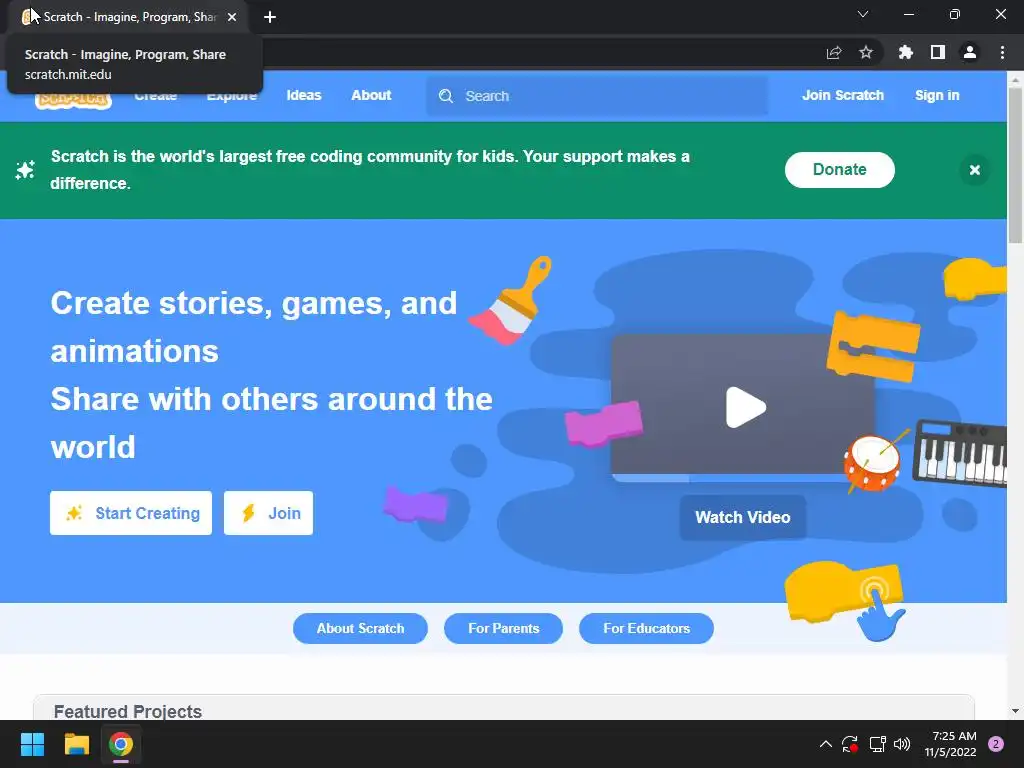Click the page vertical scrollbar thumb
The height and width of the screenshot is (768, 1024).
coord(1015,165)
